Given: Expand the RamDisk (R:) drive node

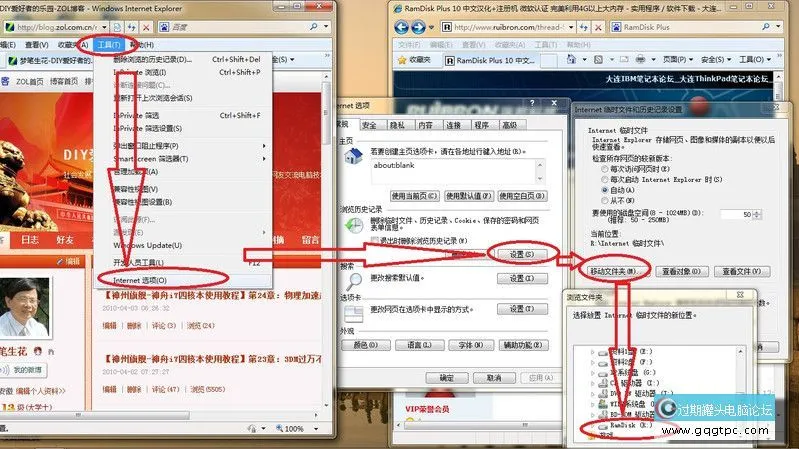Looking at the screenshot, I should 593,425.
